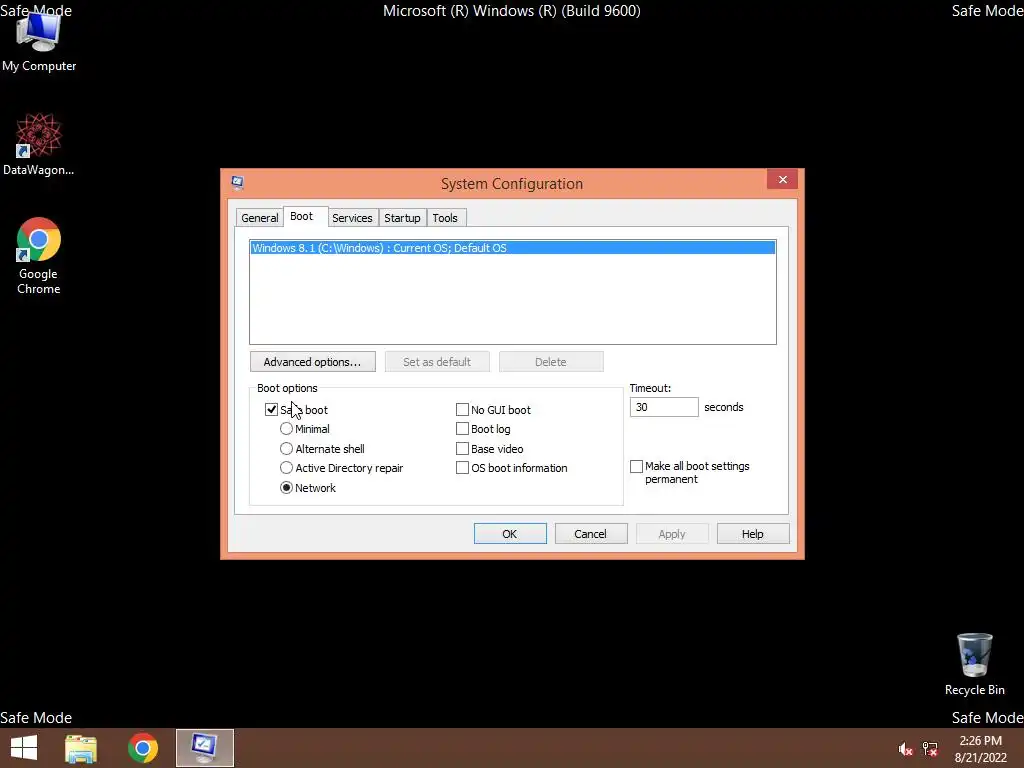Open the DataWagon desktop shortcut

tap(39, 144)
